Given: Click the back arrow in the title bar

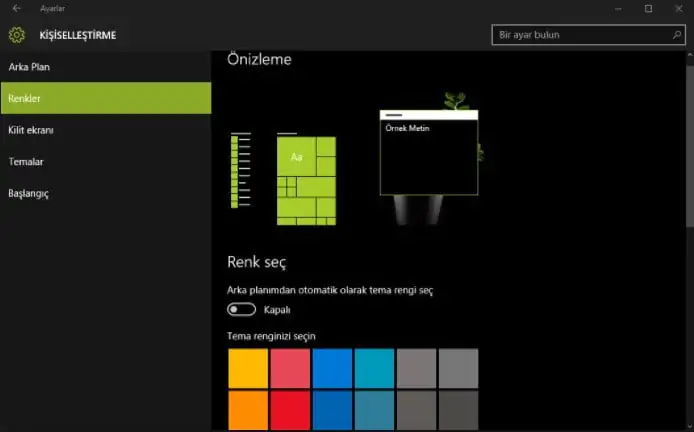Looking at the screenshot, I should [16, 8].
